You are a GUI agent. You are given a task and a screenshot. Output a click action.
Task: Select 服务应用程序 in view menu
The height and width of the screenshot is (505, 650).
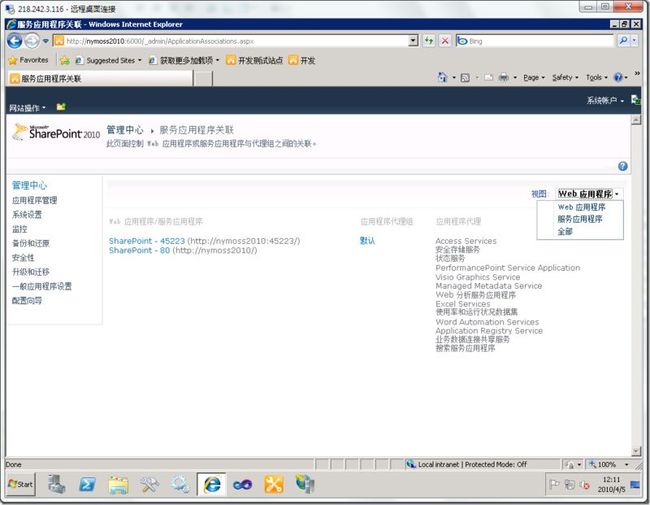click(580, 219)
